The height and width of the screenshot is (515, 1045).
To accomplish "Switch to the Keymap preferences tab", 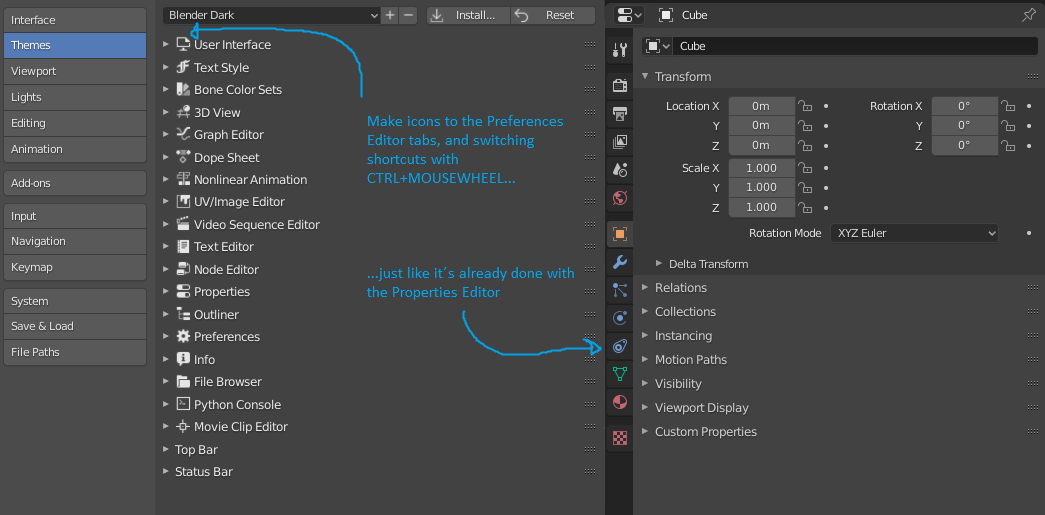I will (75, 267).
